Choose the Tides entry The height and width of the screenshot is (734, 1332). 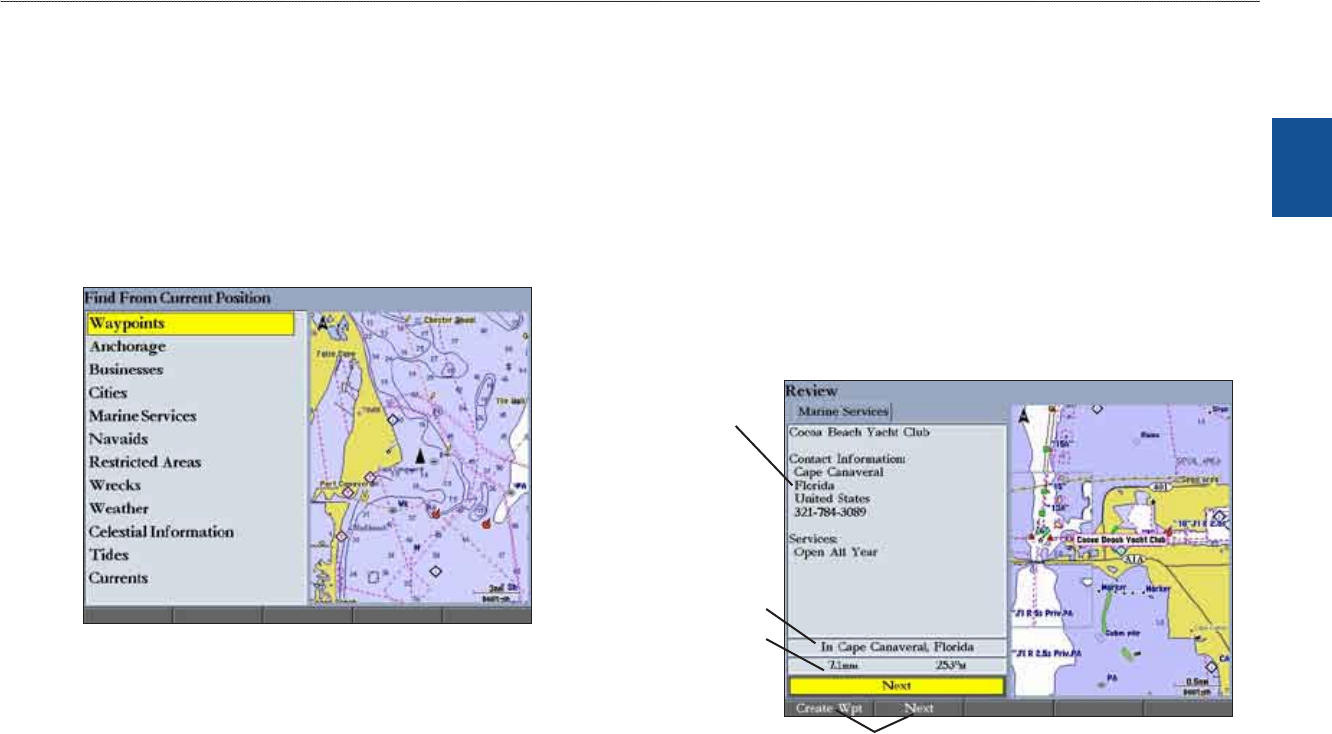109,555
